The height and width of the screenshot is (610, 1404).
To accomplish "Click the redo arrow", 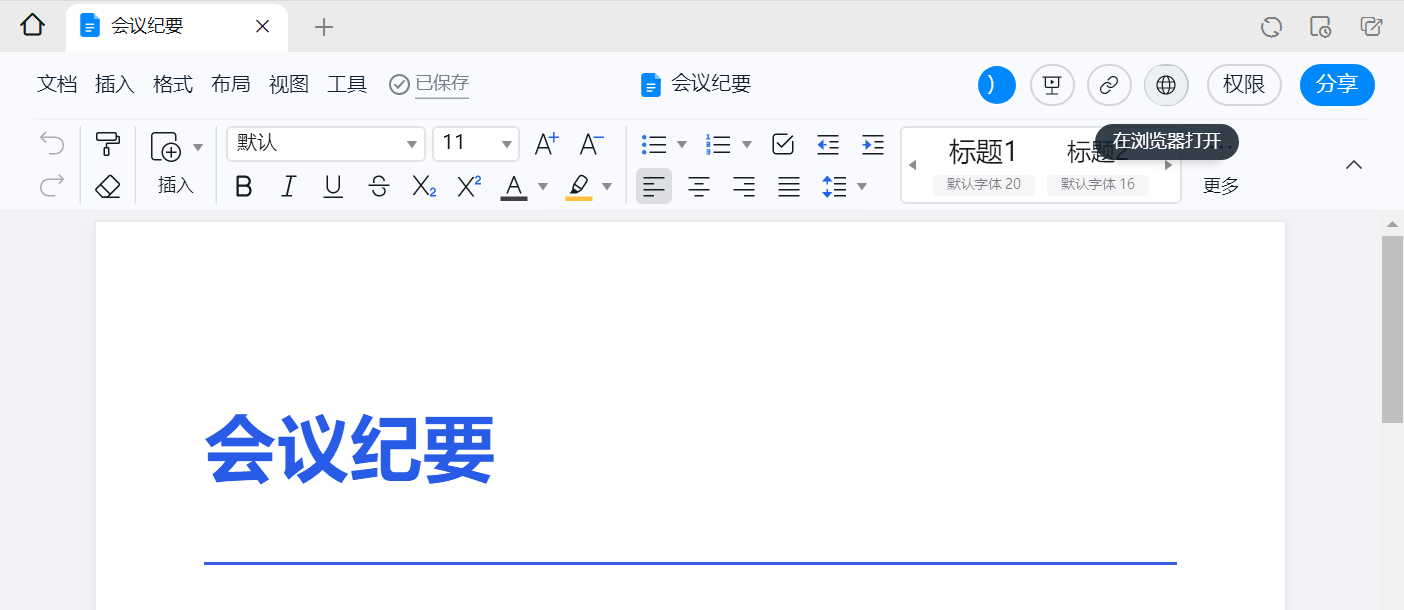I will coord(52,186).
